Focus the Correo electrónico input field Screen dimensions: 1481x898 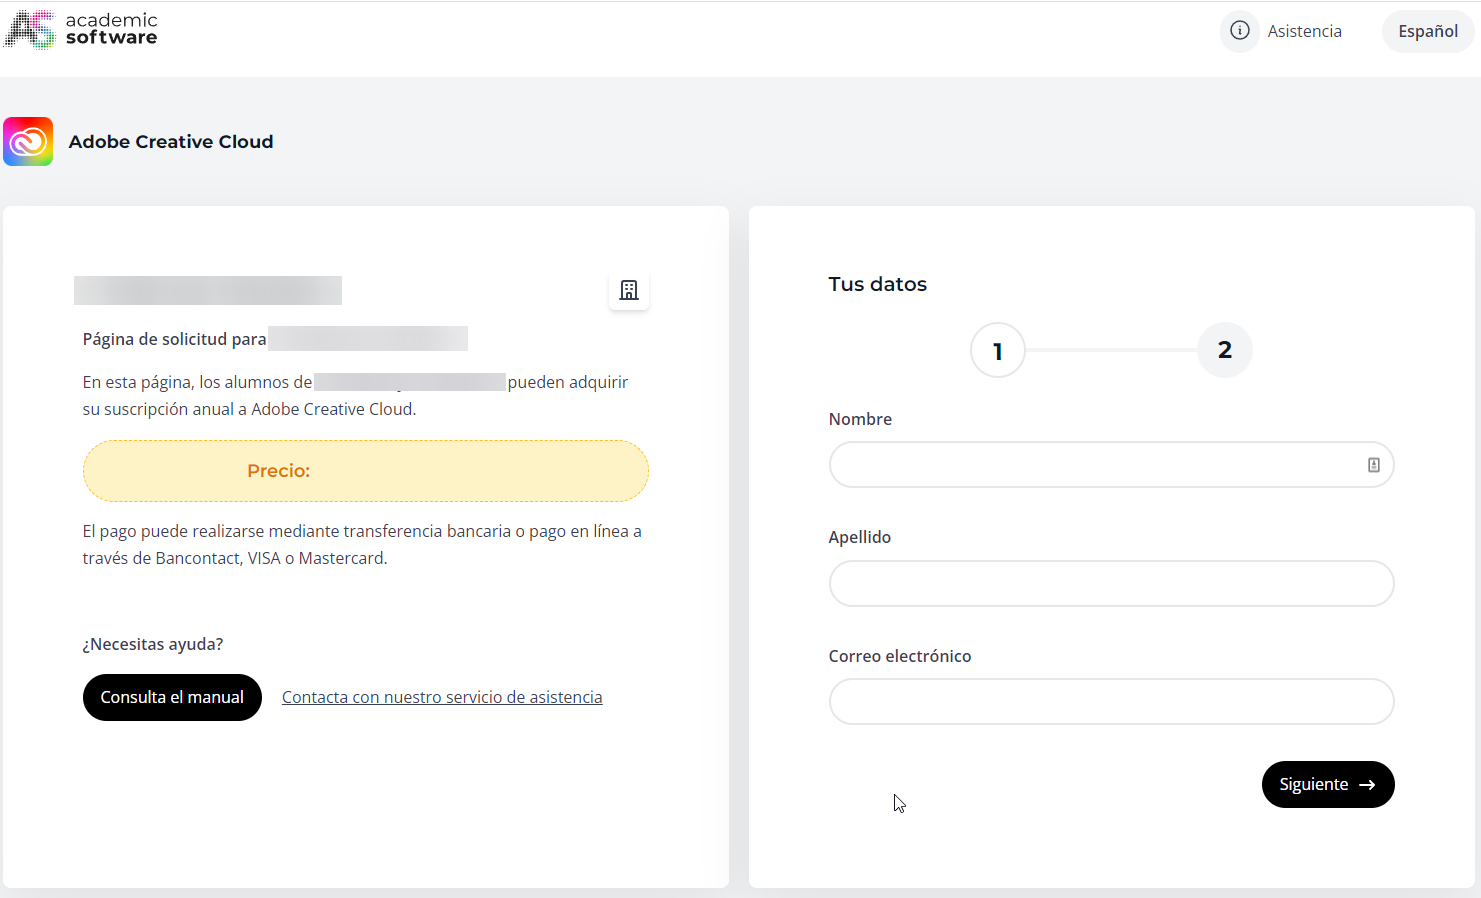tap(1112, 702)
